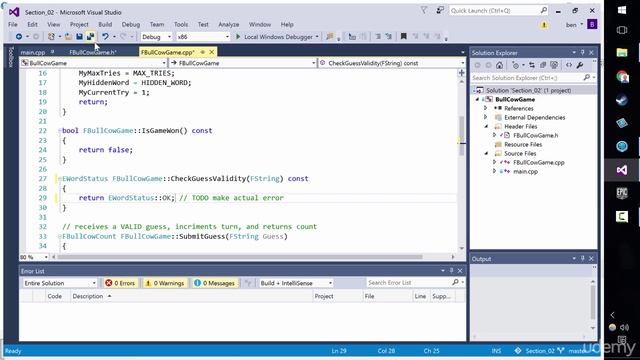The image size is (640, 360).
Task: Toggle pin on the main.cpp tab
Action: 53,52
